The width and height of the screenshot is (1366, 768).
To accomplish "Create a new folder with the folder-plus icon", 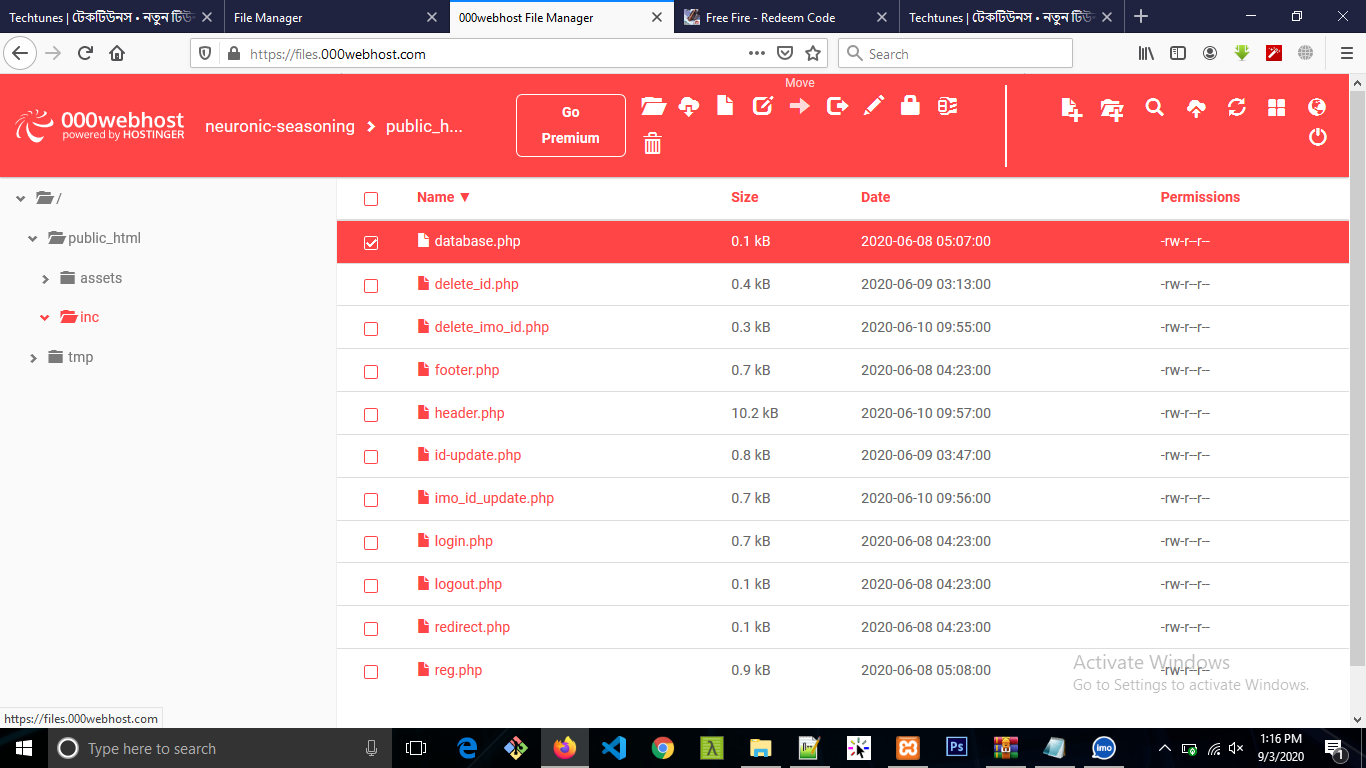I will click(x=1112, y=109).
